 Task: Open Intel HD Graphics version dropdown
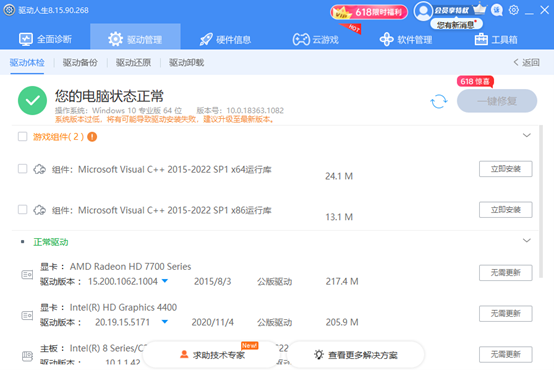(165, 322)
